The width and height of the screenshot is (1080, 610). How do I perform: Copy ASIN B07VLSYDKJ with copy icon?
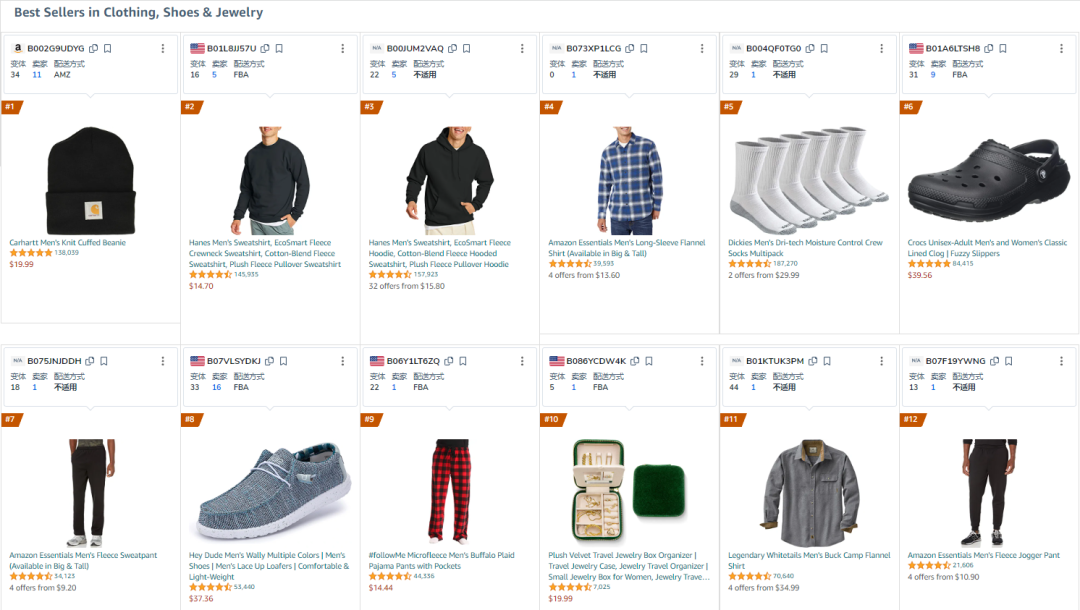click(269, 361)
